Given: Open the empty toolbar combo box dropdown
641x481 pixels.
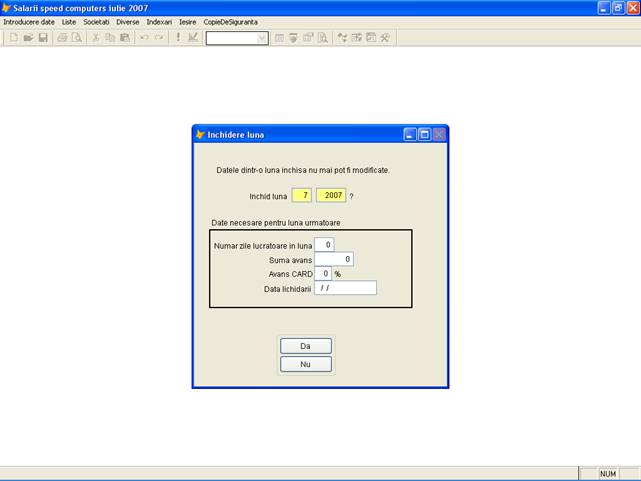Looking at the screenshot, I should click(262, 38).
